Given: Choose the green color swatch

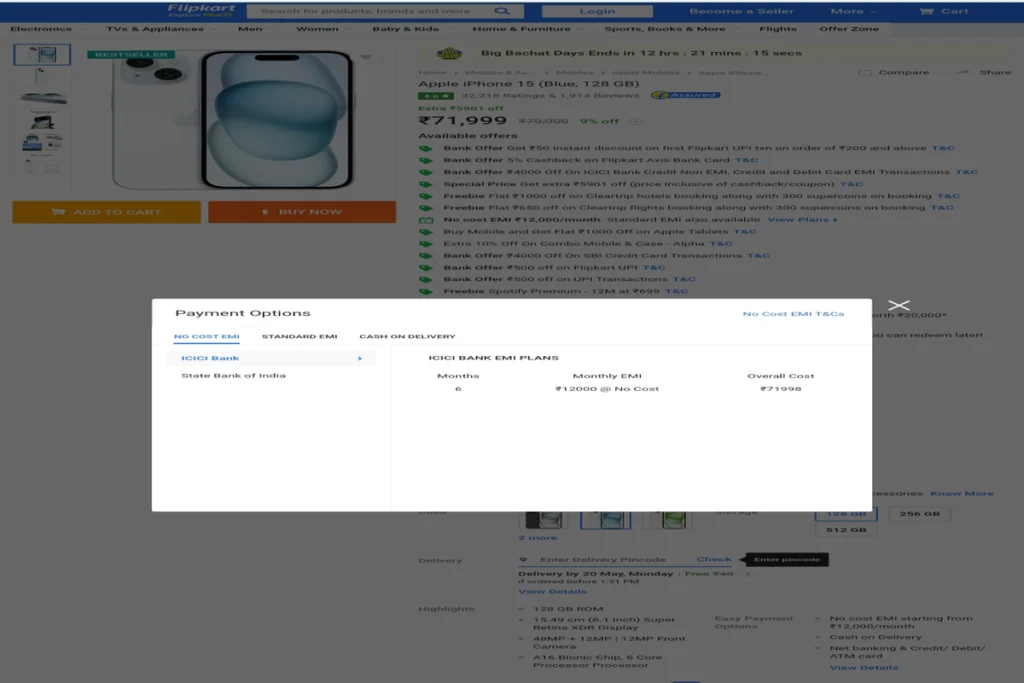Looking at the screenshot, I should tap(668, 520).
